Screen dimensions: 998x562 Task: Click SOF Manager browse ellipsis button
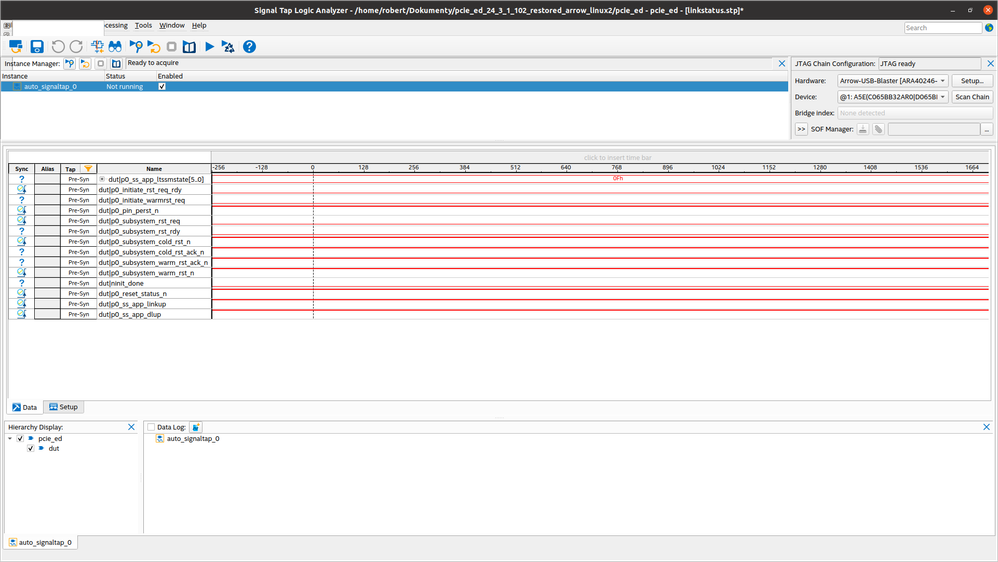[x=987, y=129]
